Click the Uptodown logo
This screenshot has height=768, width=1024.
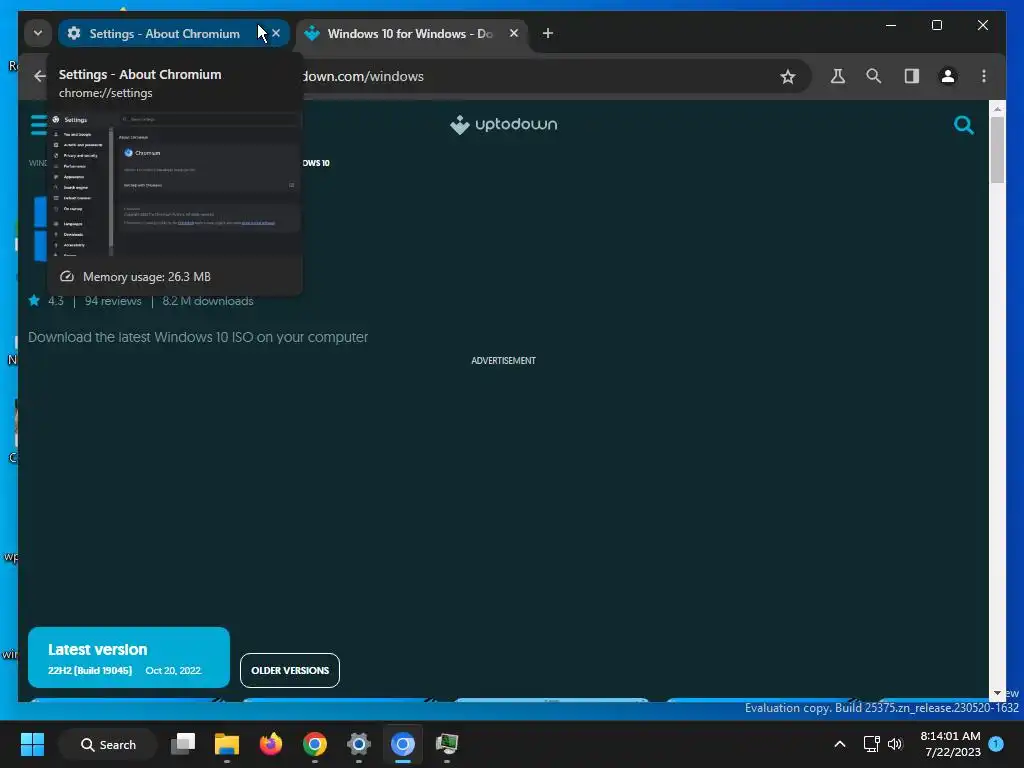click(504, 125)
